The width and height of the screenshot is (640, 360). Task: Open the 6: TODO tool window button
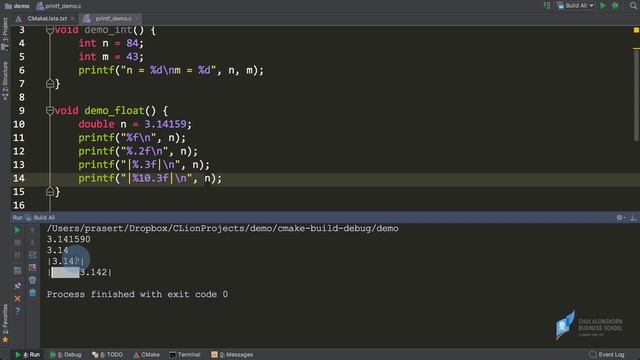[x=107, y=355]
